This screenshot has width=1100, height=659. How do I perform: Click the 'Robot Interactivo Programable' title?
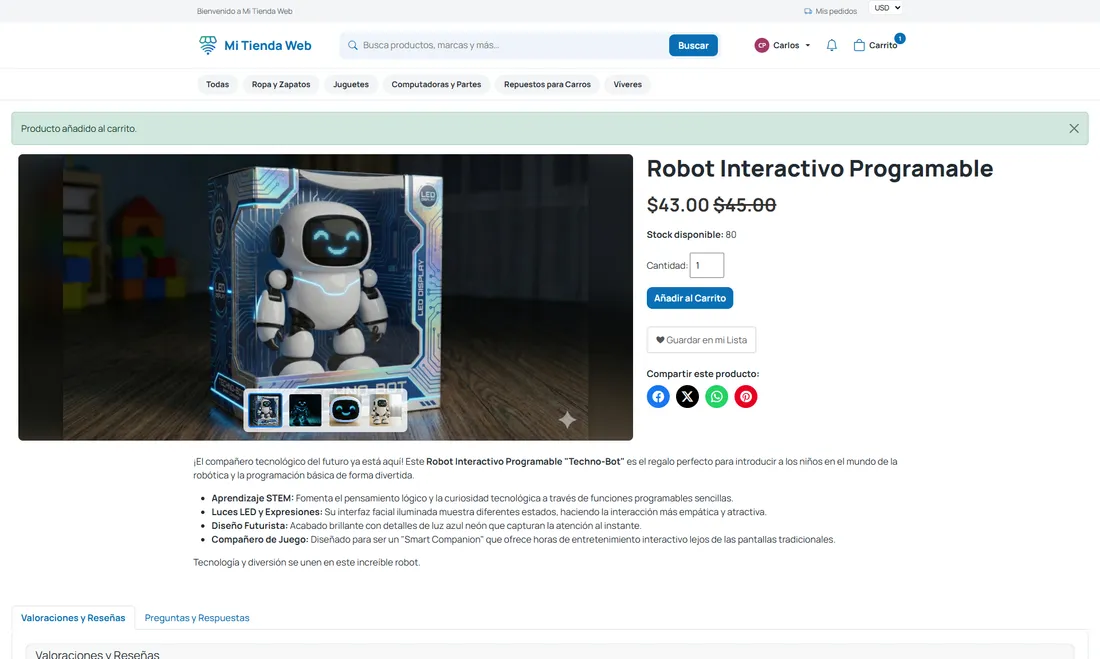(x=819, y=168)
